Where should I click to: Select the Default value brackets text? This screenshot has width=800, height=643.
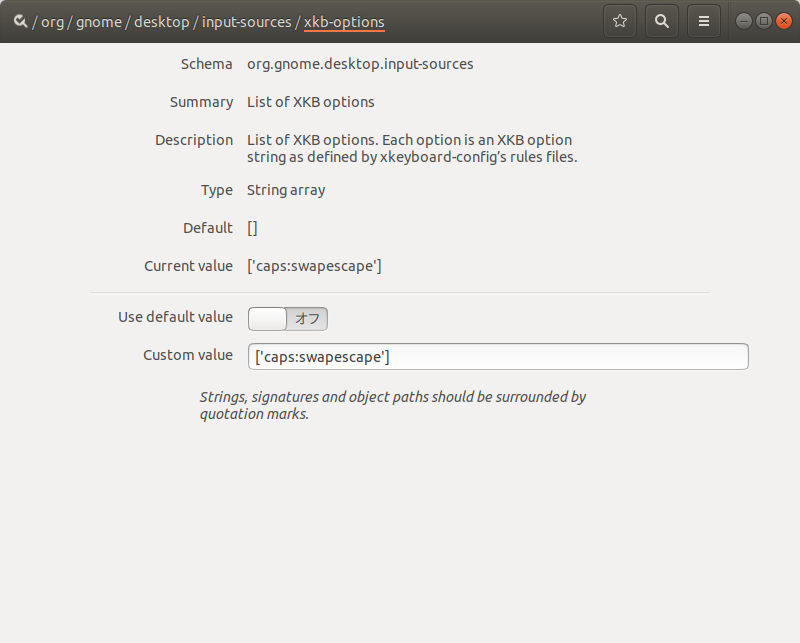click(252, 227)
